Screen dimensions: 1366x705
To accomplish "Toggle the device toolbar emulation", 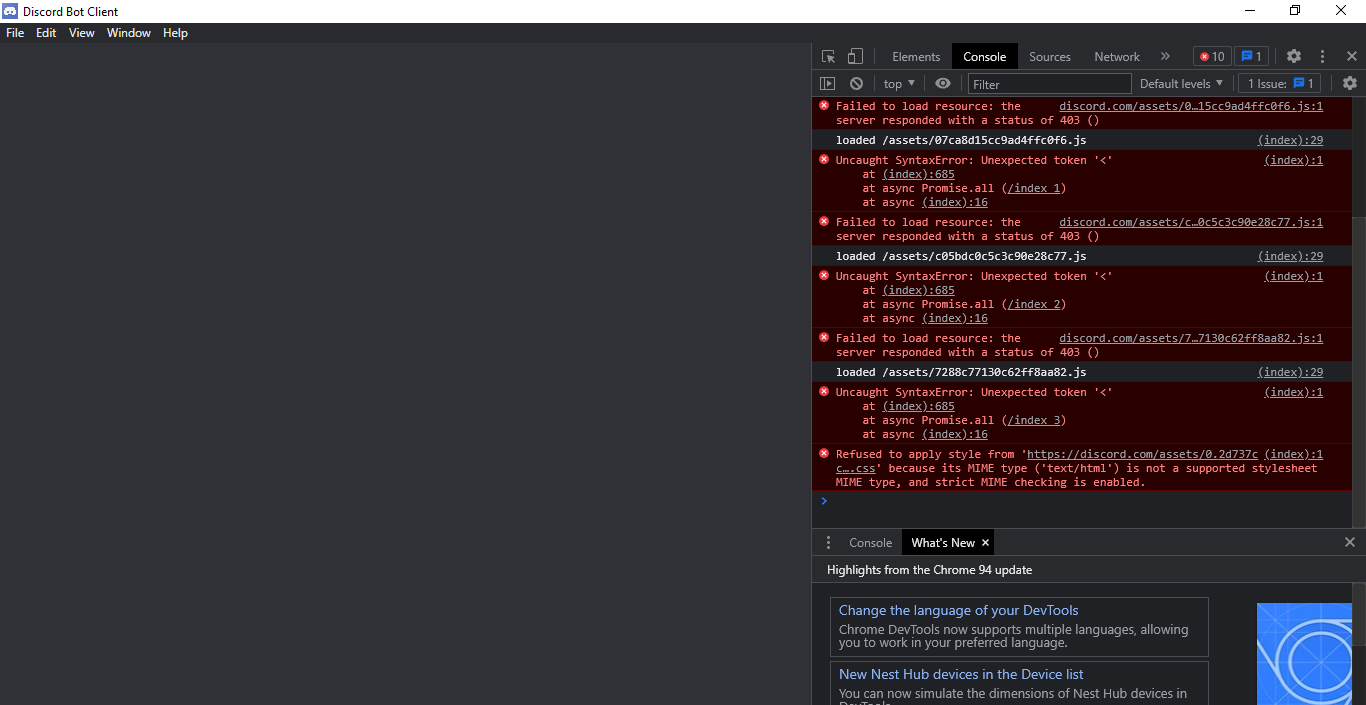I will [855, 56].
